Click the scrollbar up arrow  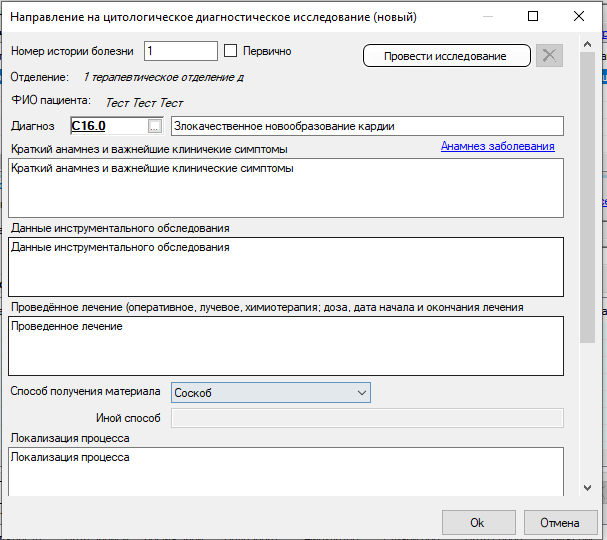coord(587,43)
